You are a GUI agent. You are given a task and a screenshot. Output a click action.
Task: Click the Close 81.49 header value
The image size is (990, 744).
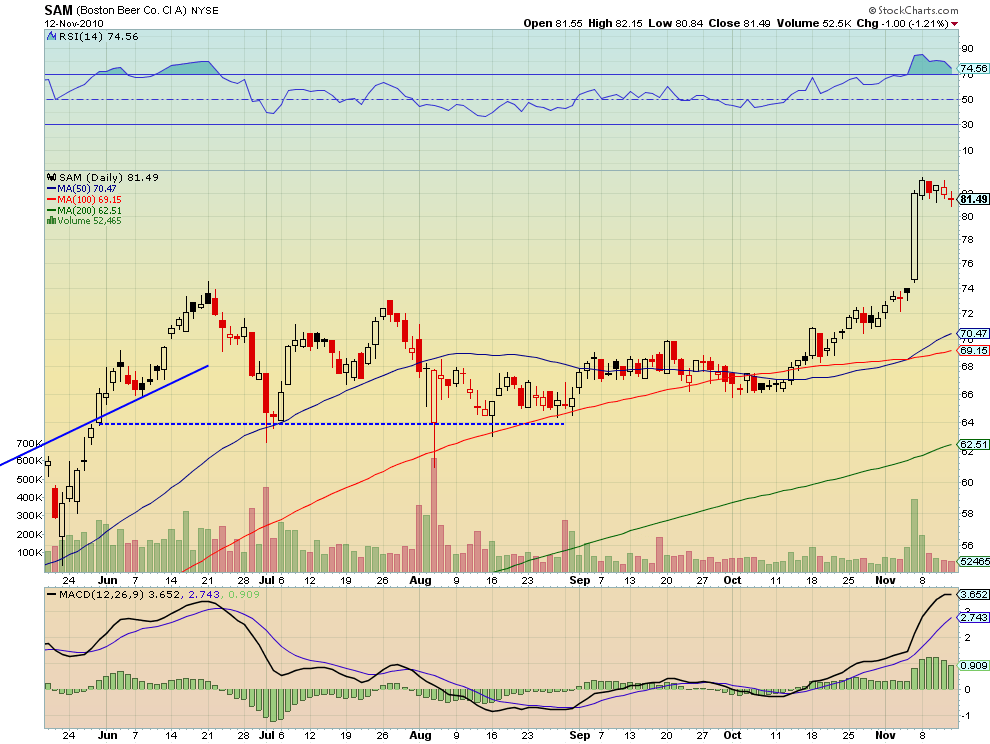[739, 23]
